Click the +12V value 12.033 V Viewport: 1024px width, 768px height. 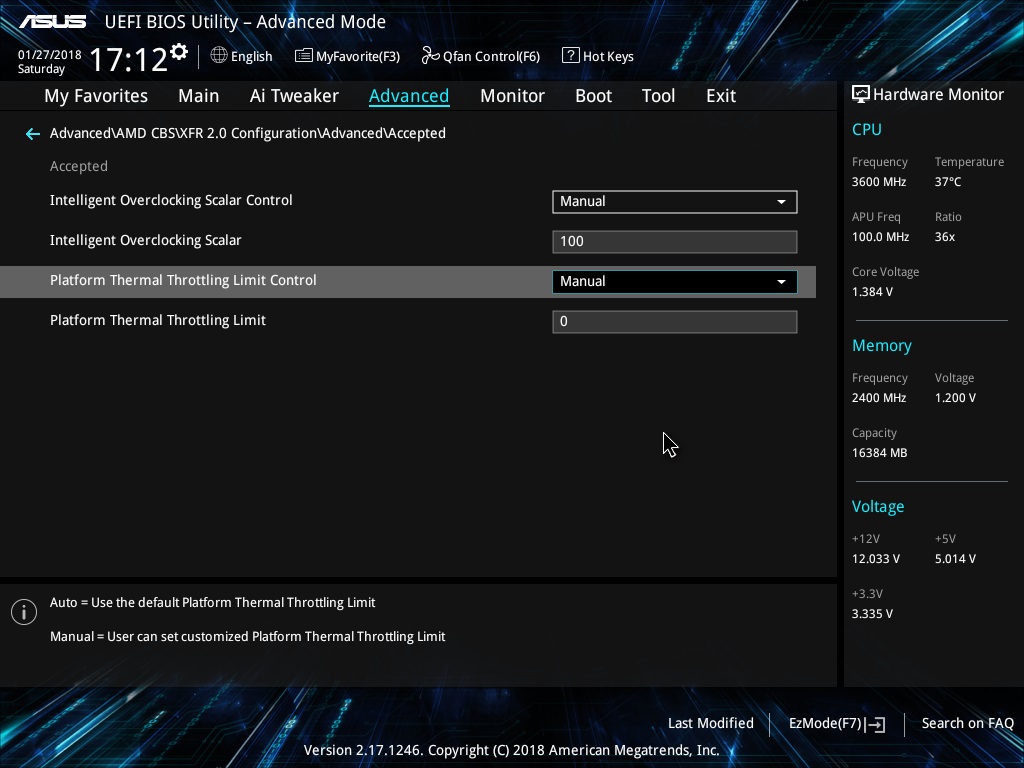tap(876, 559)
